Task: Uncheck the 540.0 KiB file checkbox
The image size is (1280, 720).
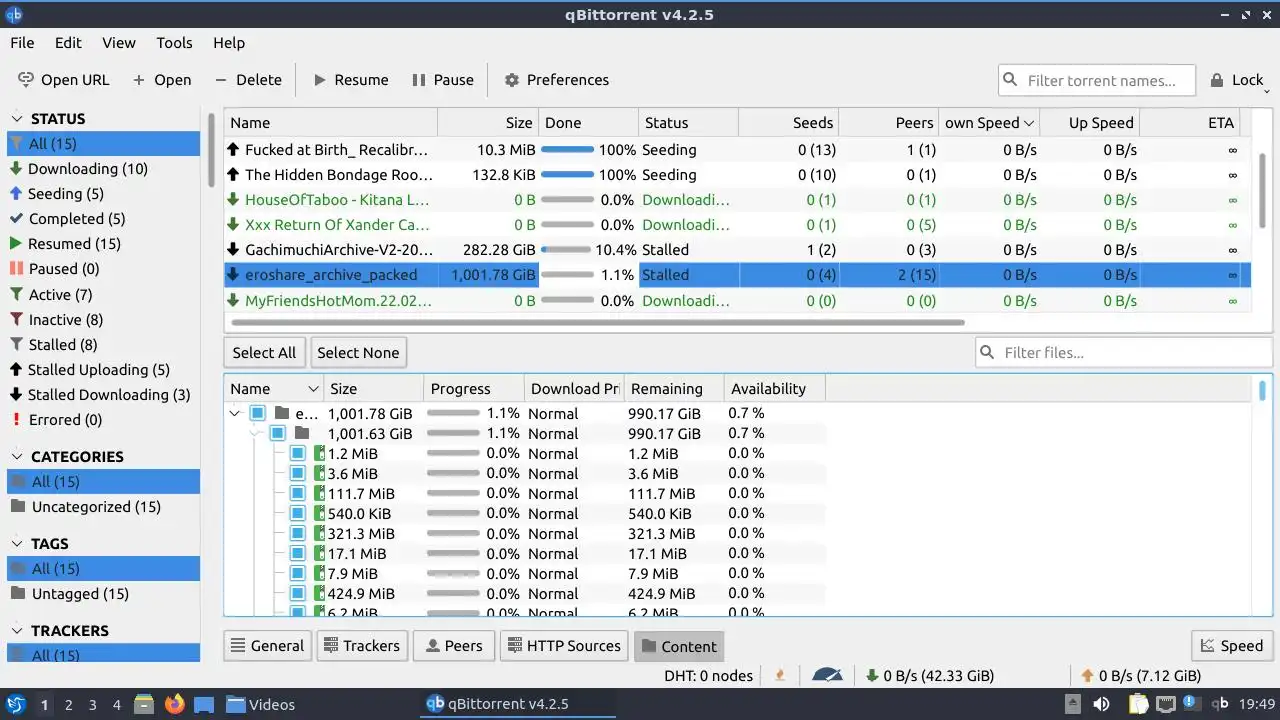Action: [297, 513]
